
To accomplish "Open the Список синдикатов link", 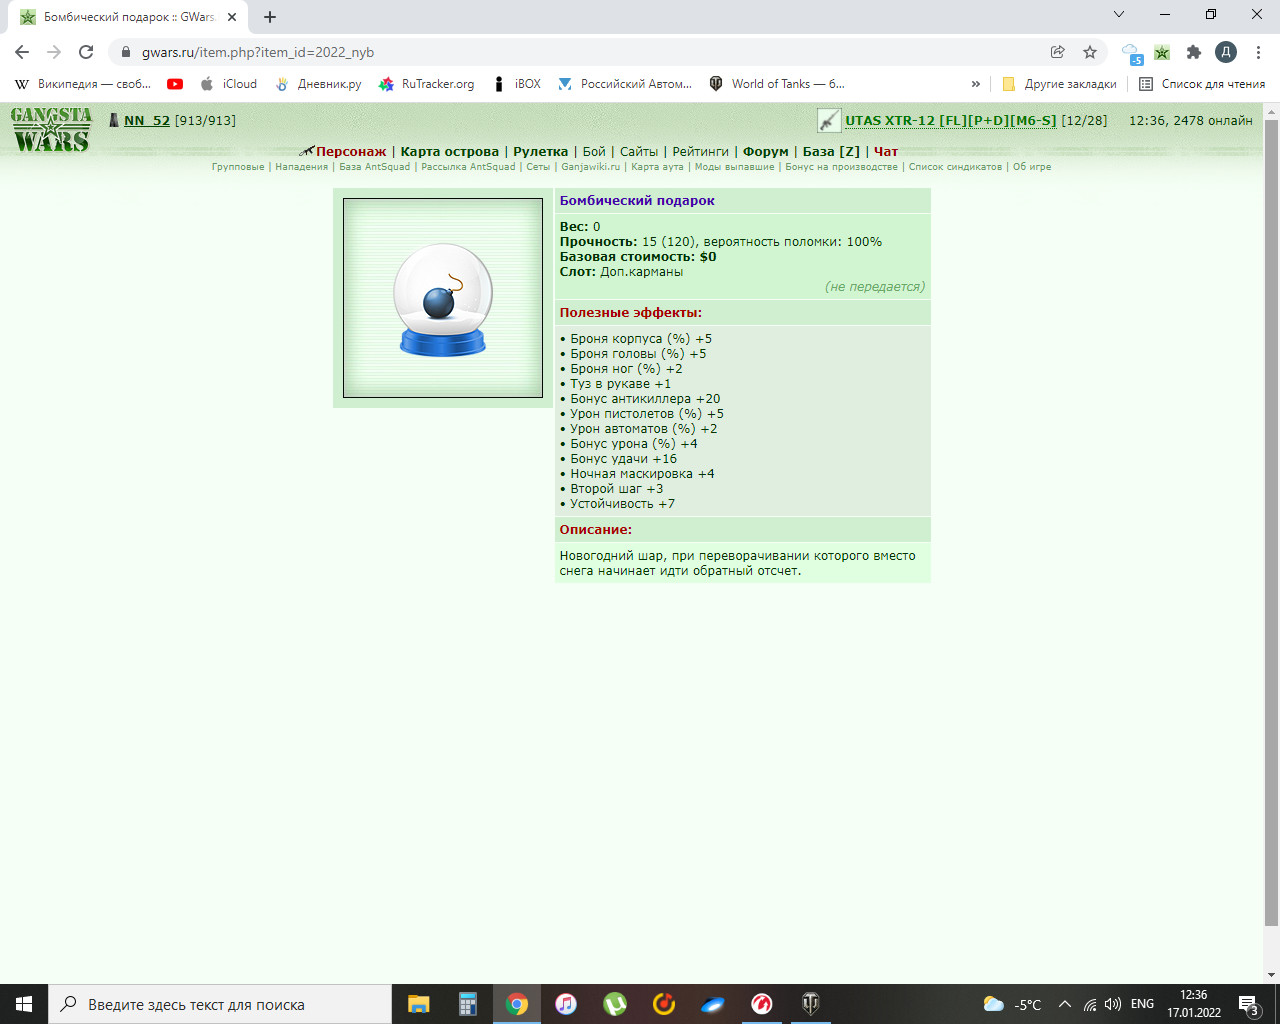I will tap(955, 167).
